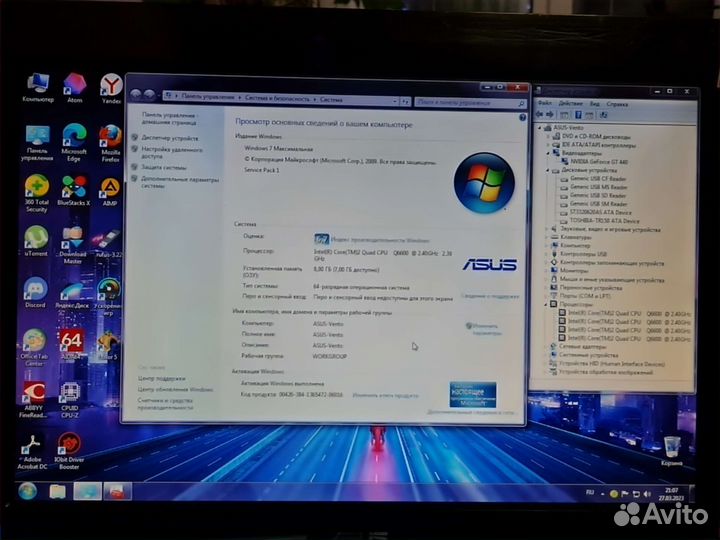Launch BlueStacks X from the desktop
This screenshot has width=720, height=540.
(73, 191)
